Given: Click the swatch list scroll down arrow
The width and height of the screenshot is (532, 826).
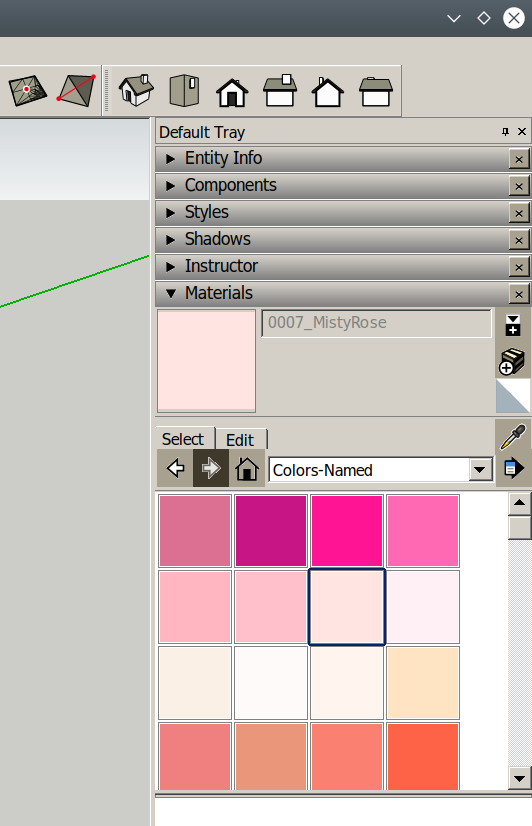Looking at the screenshot, I should pos(519,778).
